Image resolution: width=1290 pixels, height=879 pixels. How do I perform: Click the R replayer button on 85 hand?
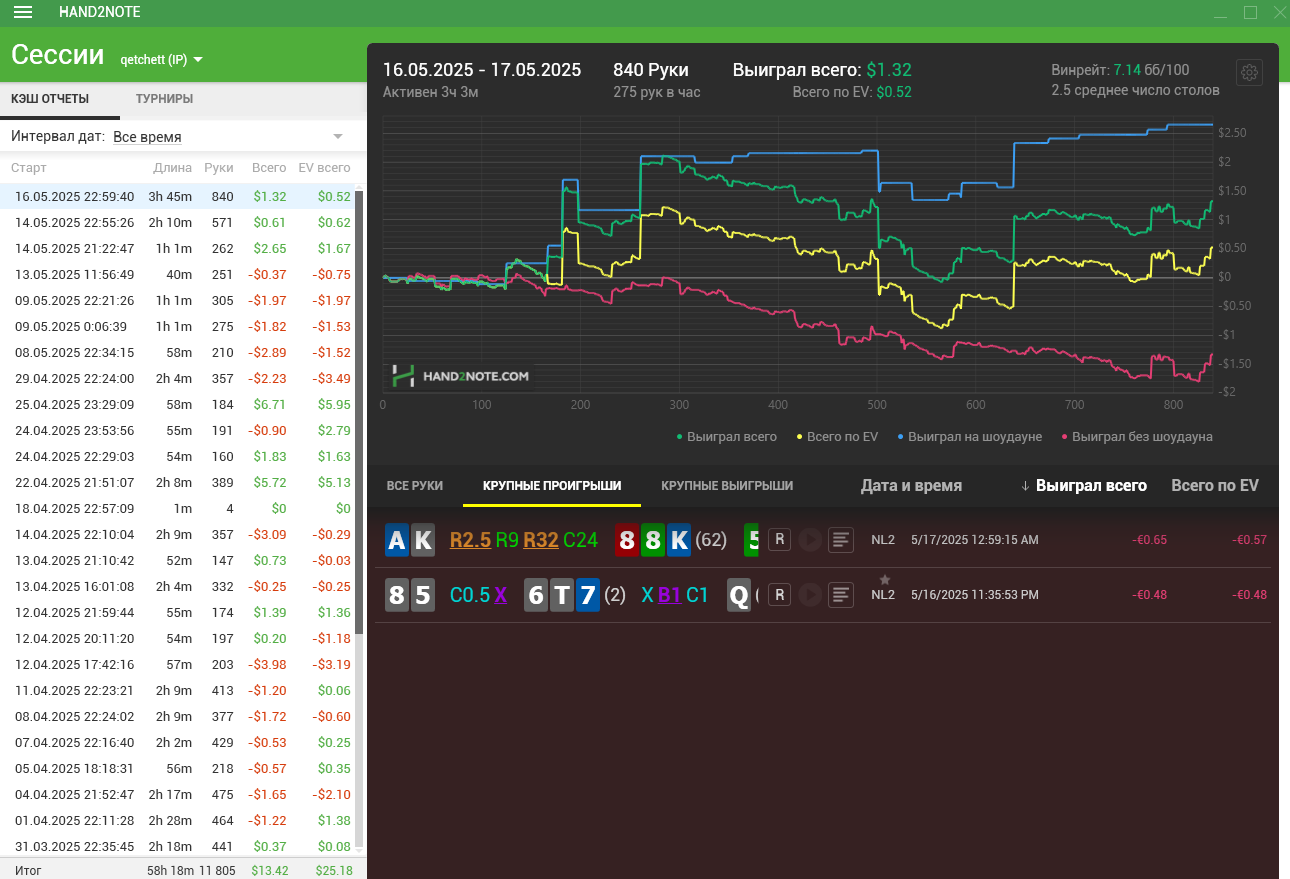(780, 595)
